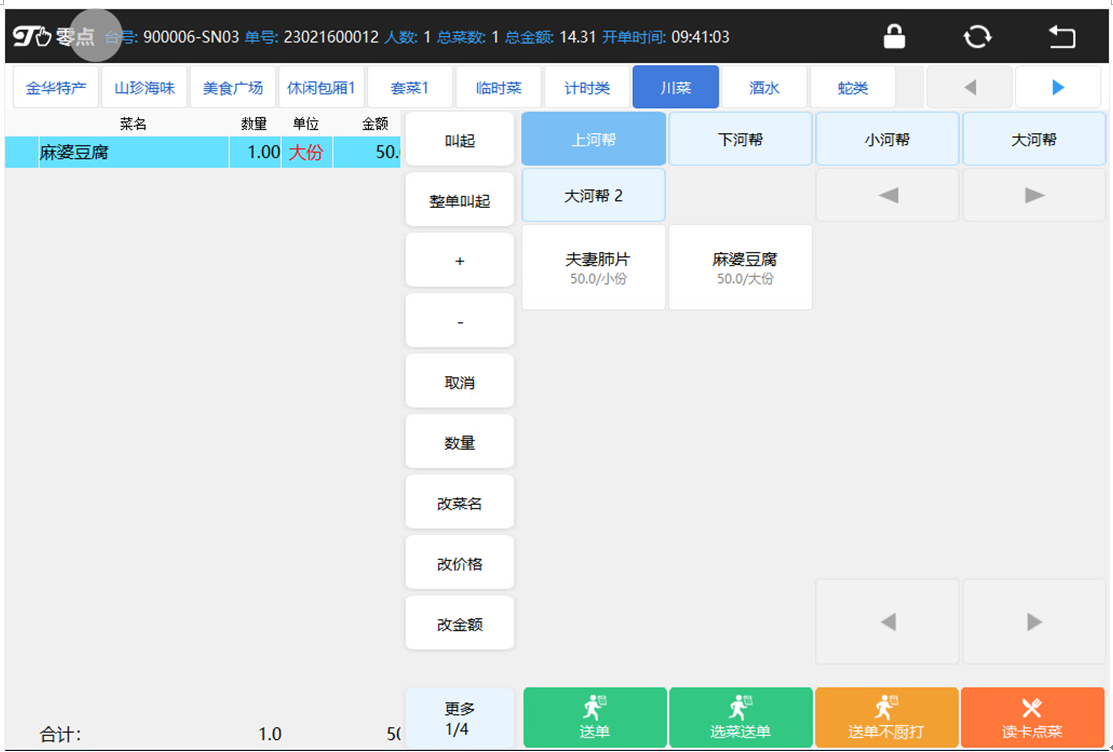The height and width of the screenshot is (752, 1113).
Task: Click the 整单叫起 button
Action: click(x=459, y=201)
